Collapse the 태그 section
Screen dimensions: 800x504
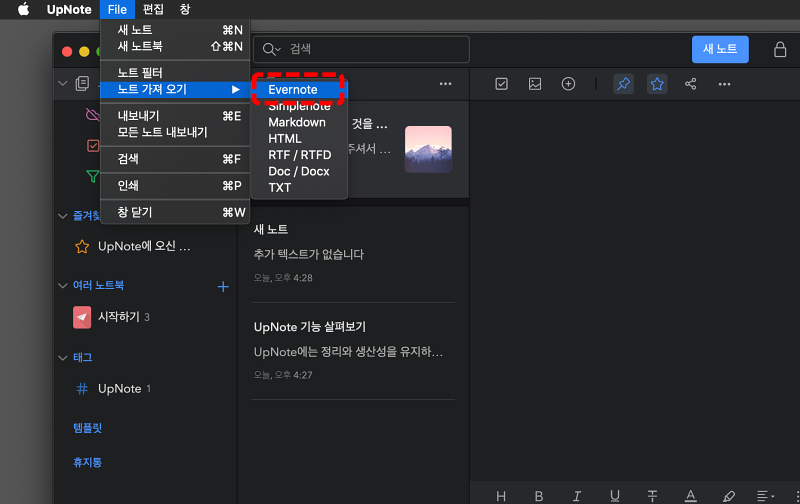pos(63,358)
